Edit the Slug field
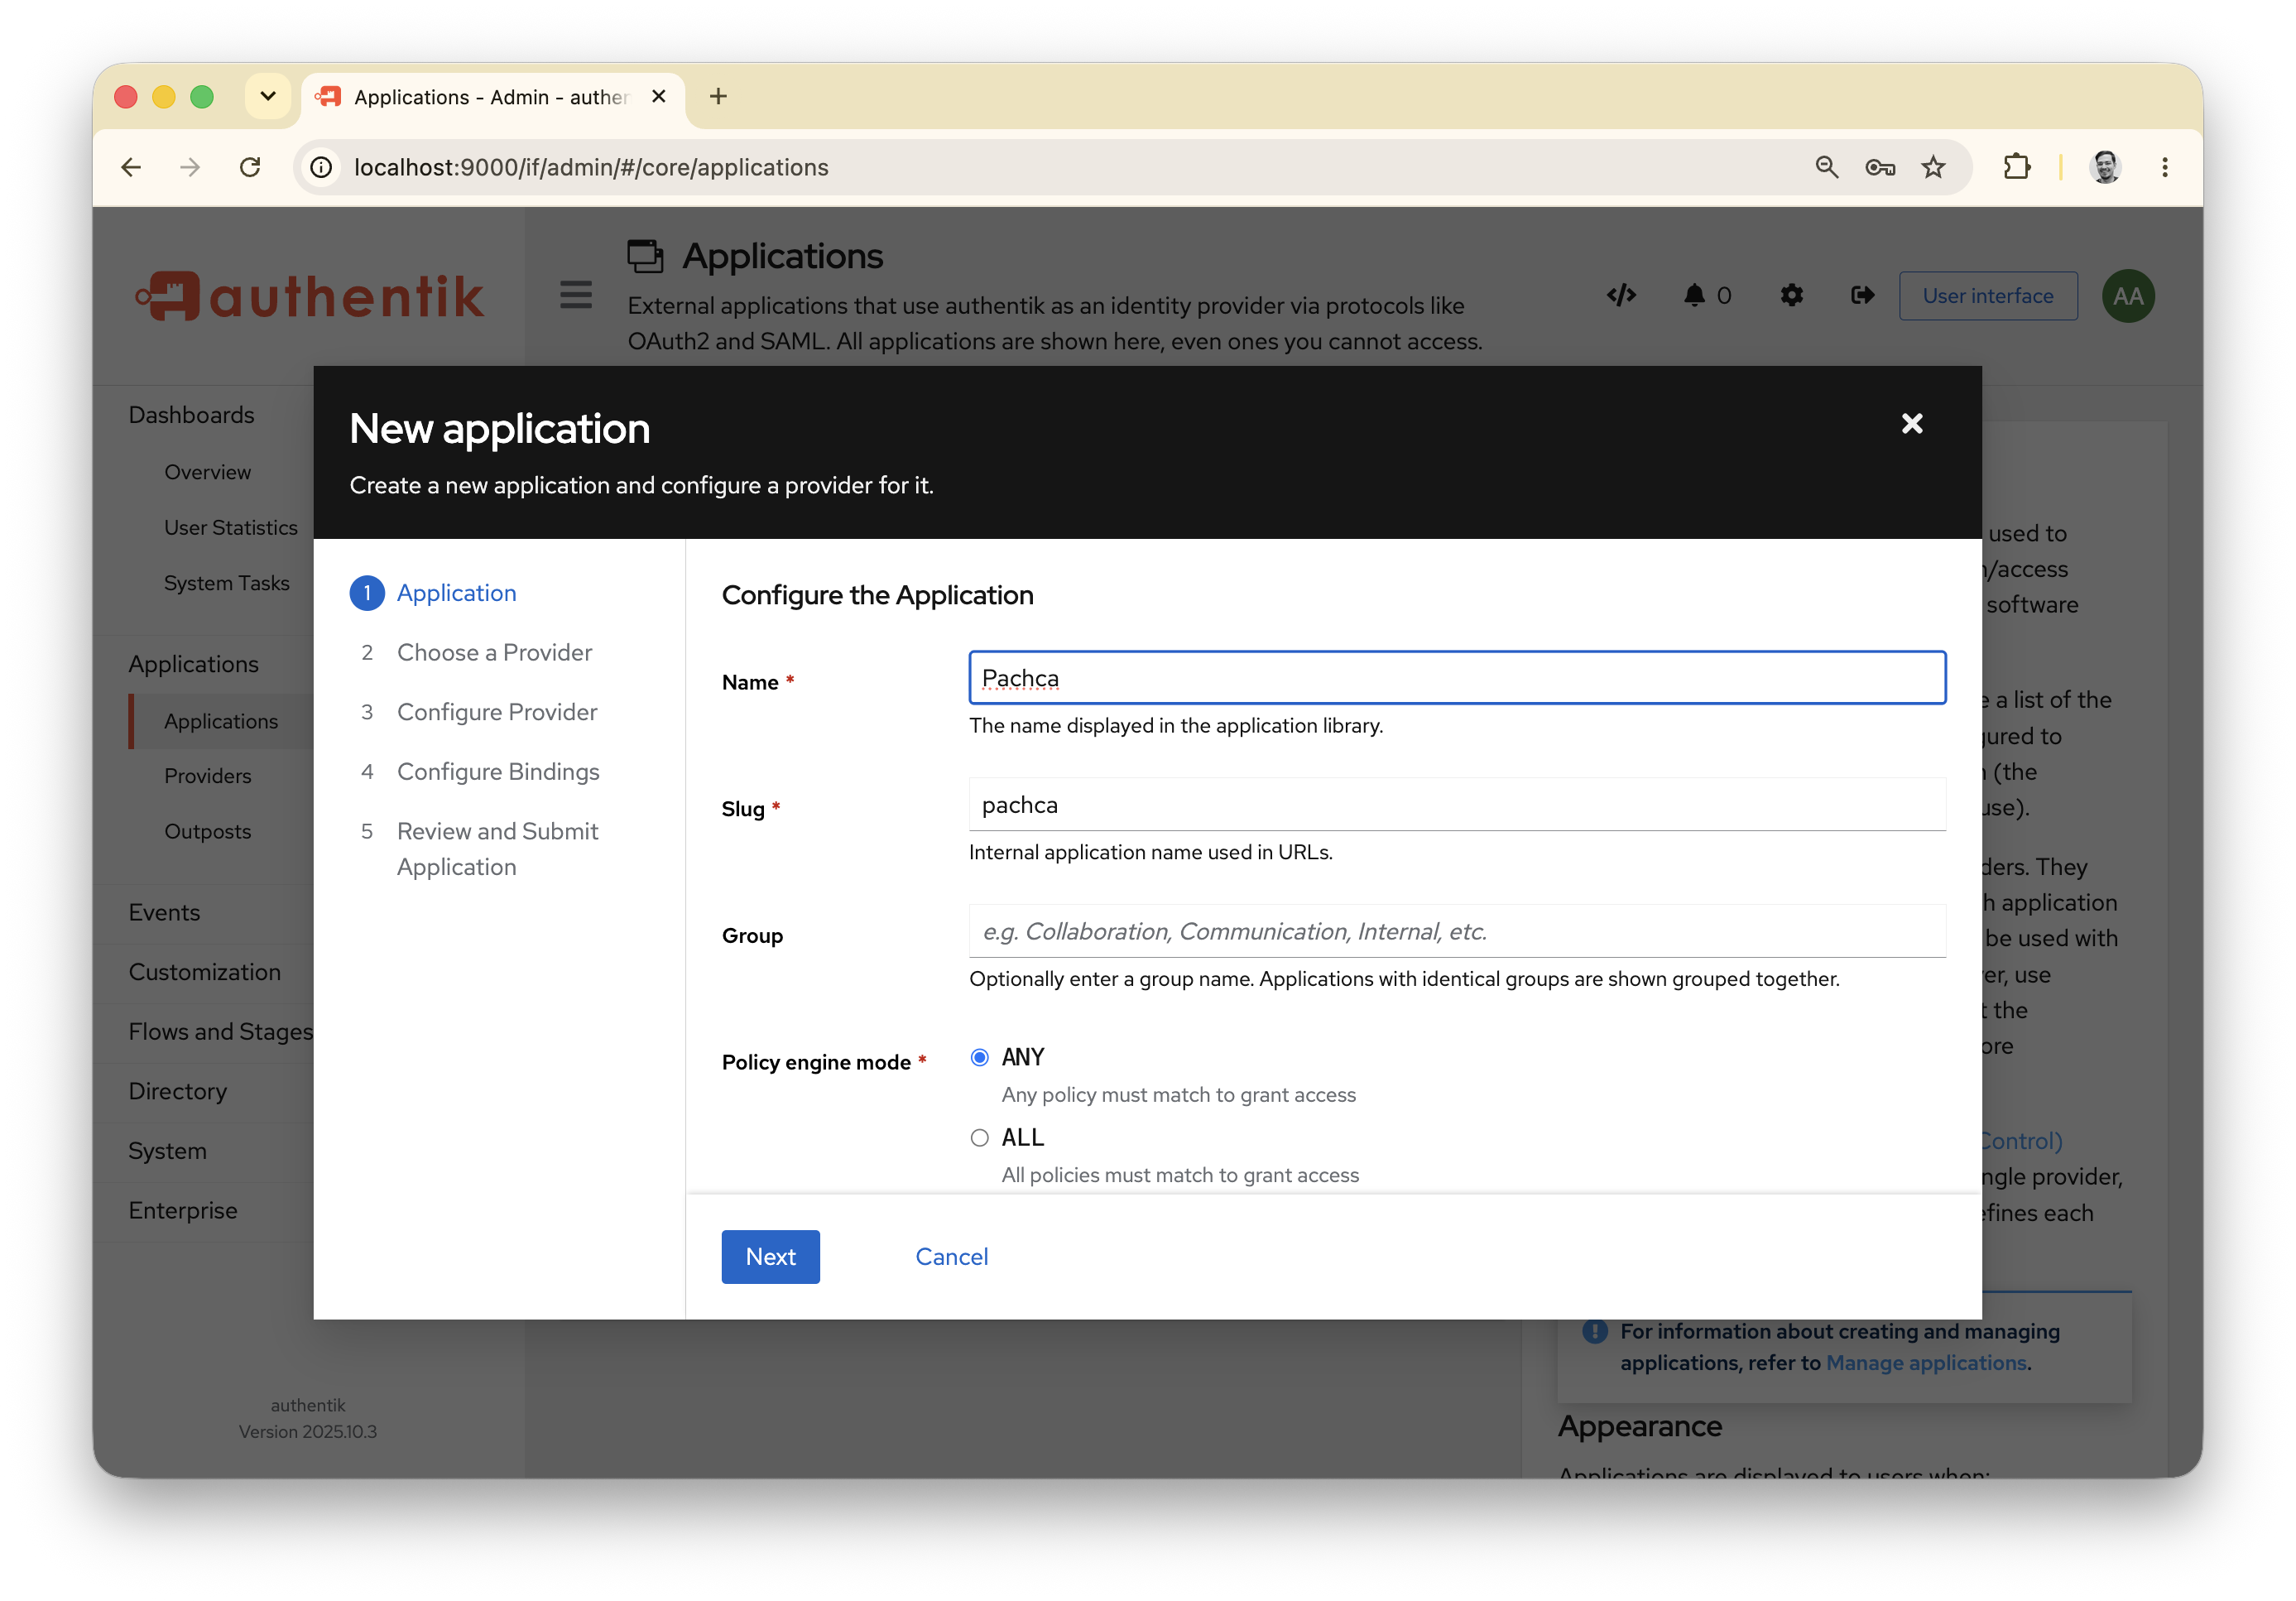The height and width of the screenshot is (1601, 2296). (x=1457, y=805)
